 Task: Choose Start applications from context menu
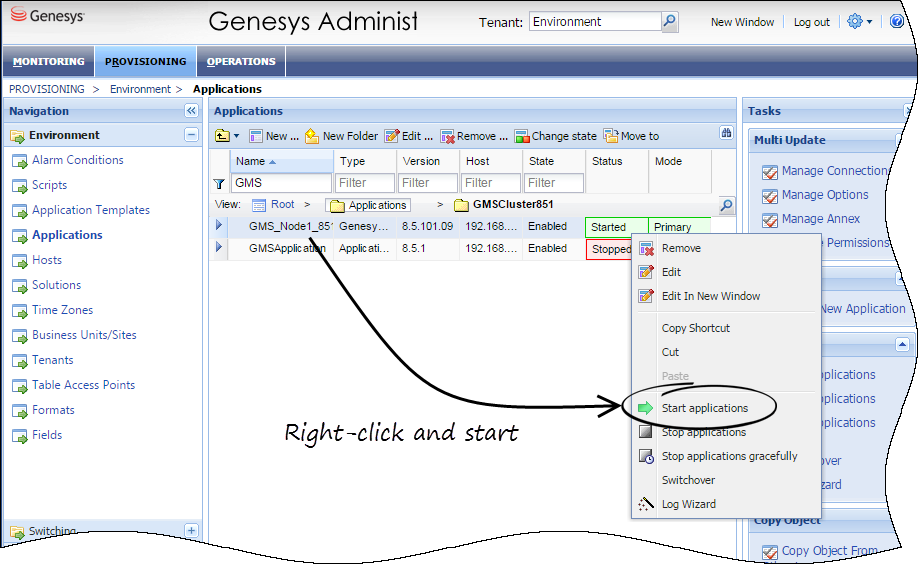pyautogui.click(x=726, y=409)
